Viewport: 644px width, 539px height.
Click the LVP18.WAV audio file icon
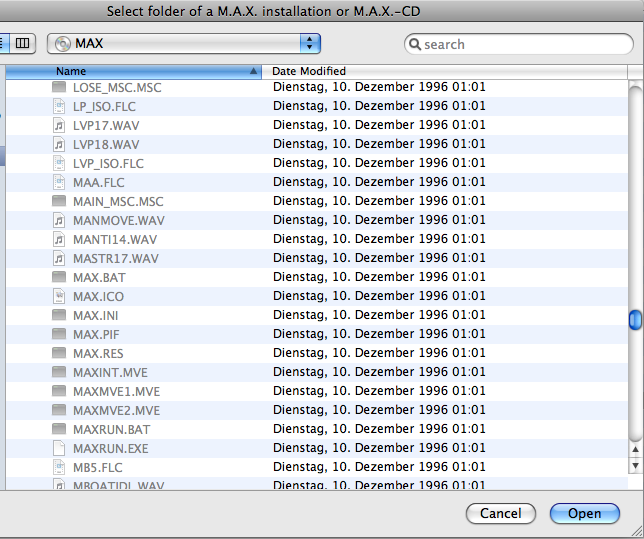pyautogui.click(x=59, y=144)
